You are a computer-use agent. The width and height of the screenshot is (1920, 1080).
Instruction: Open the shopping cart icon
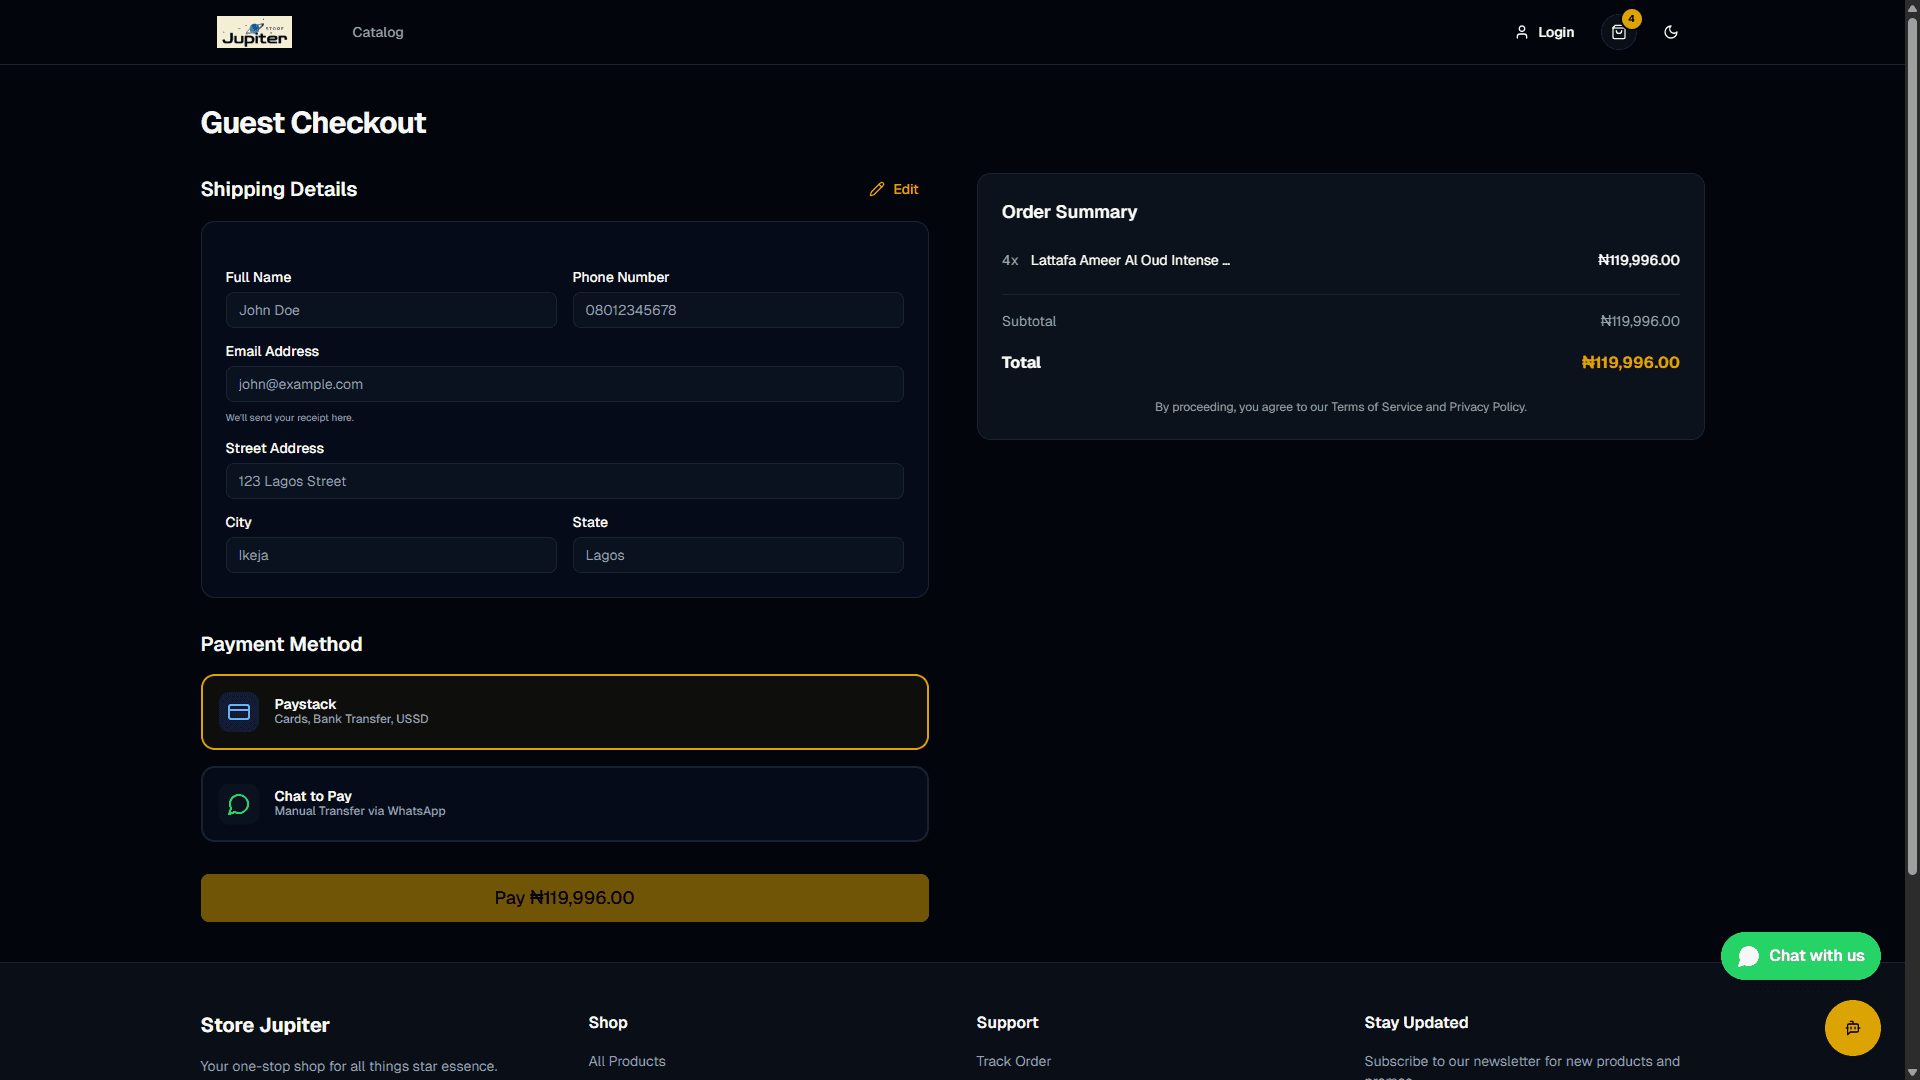pyautogui.click(x=1618, y=32)
